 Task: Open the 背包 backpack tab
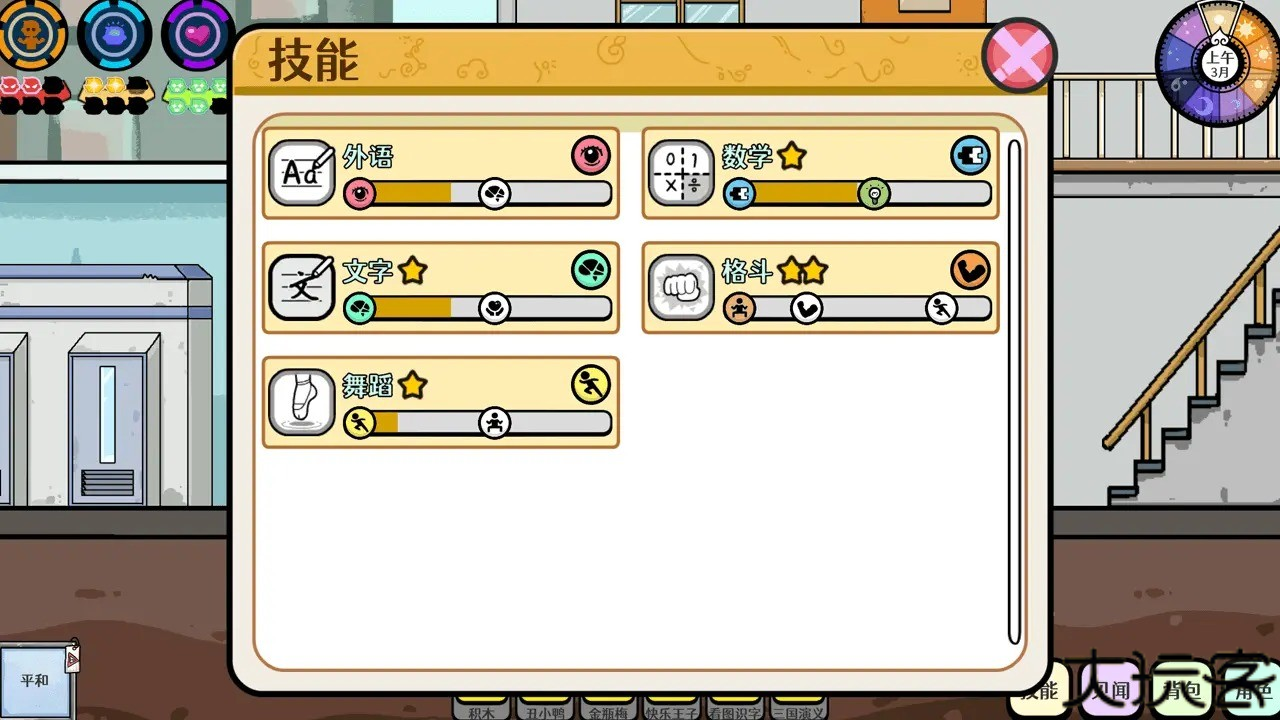tap(1181, 691)
